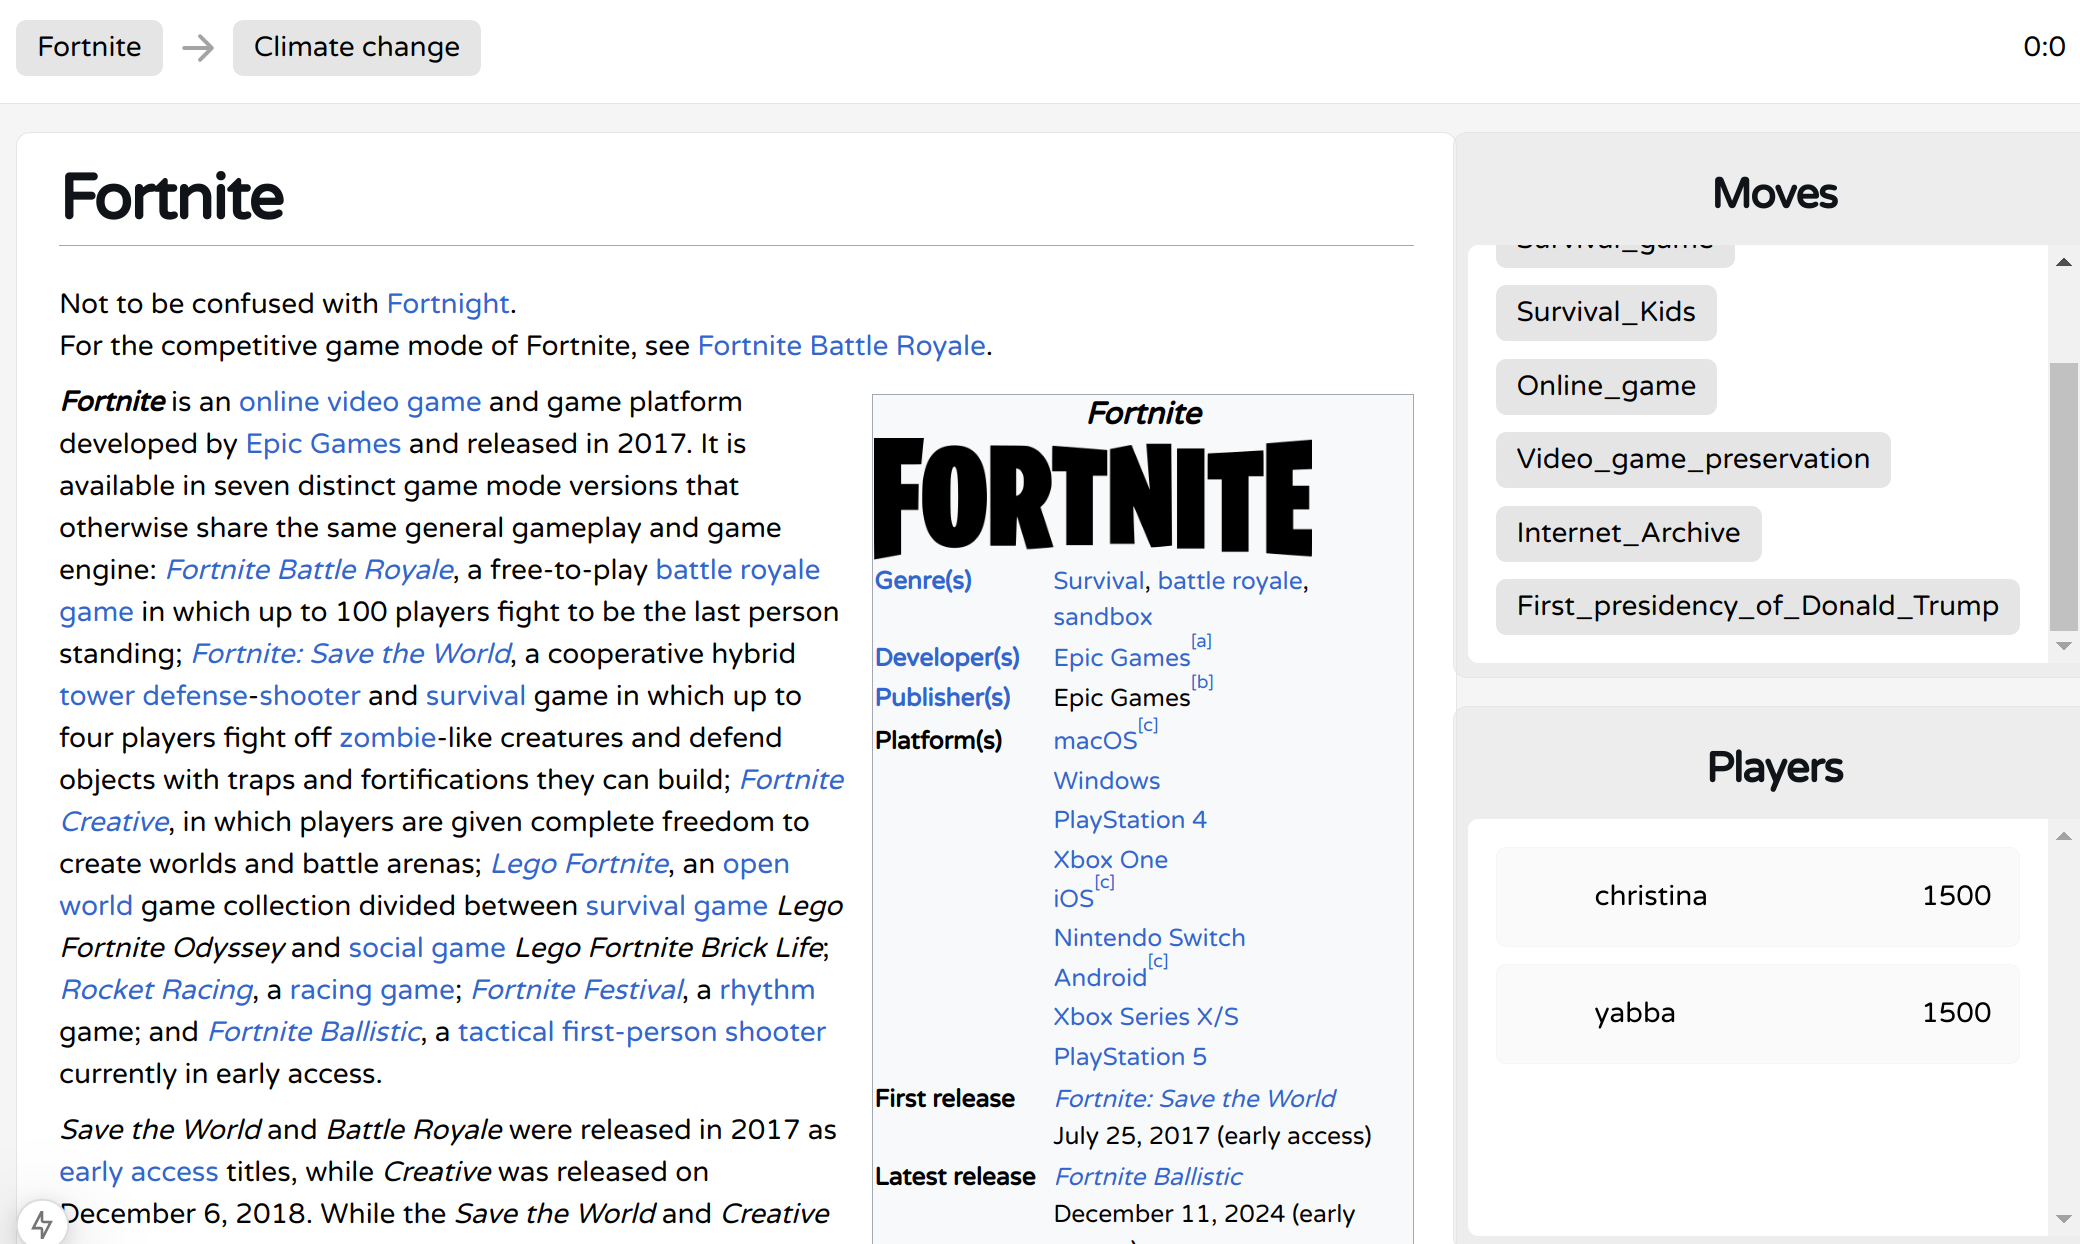Click the Fortnite logo image in infobox
The height and width of the screenshot is (1244, 2080).
pos(1093,497)
